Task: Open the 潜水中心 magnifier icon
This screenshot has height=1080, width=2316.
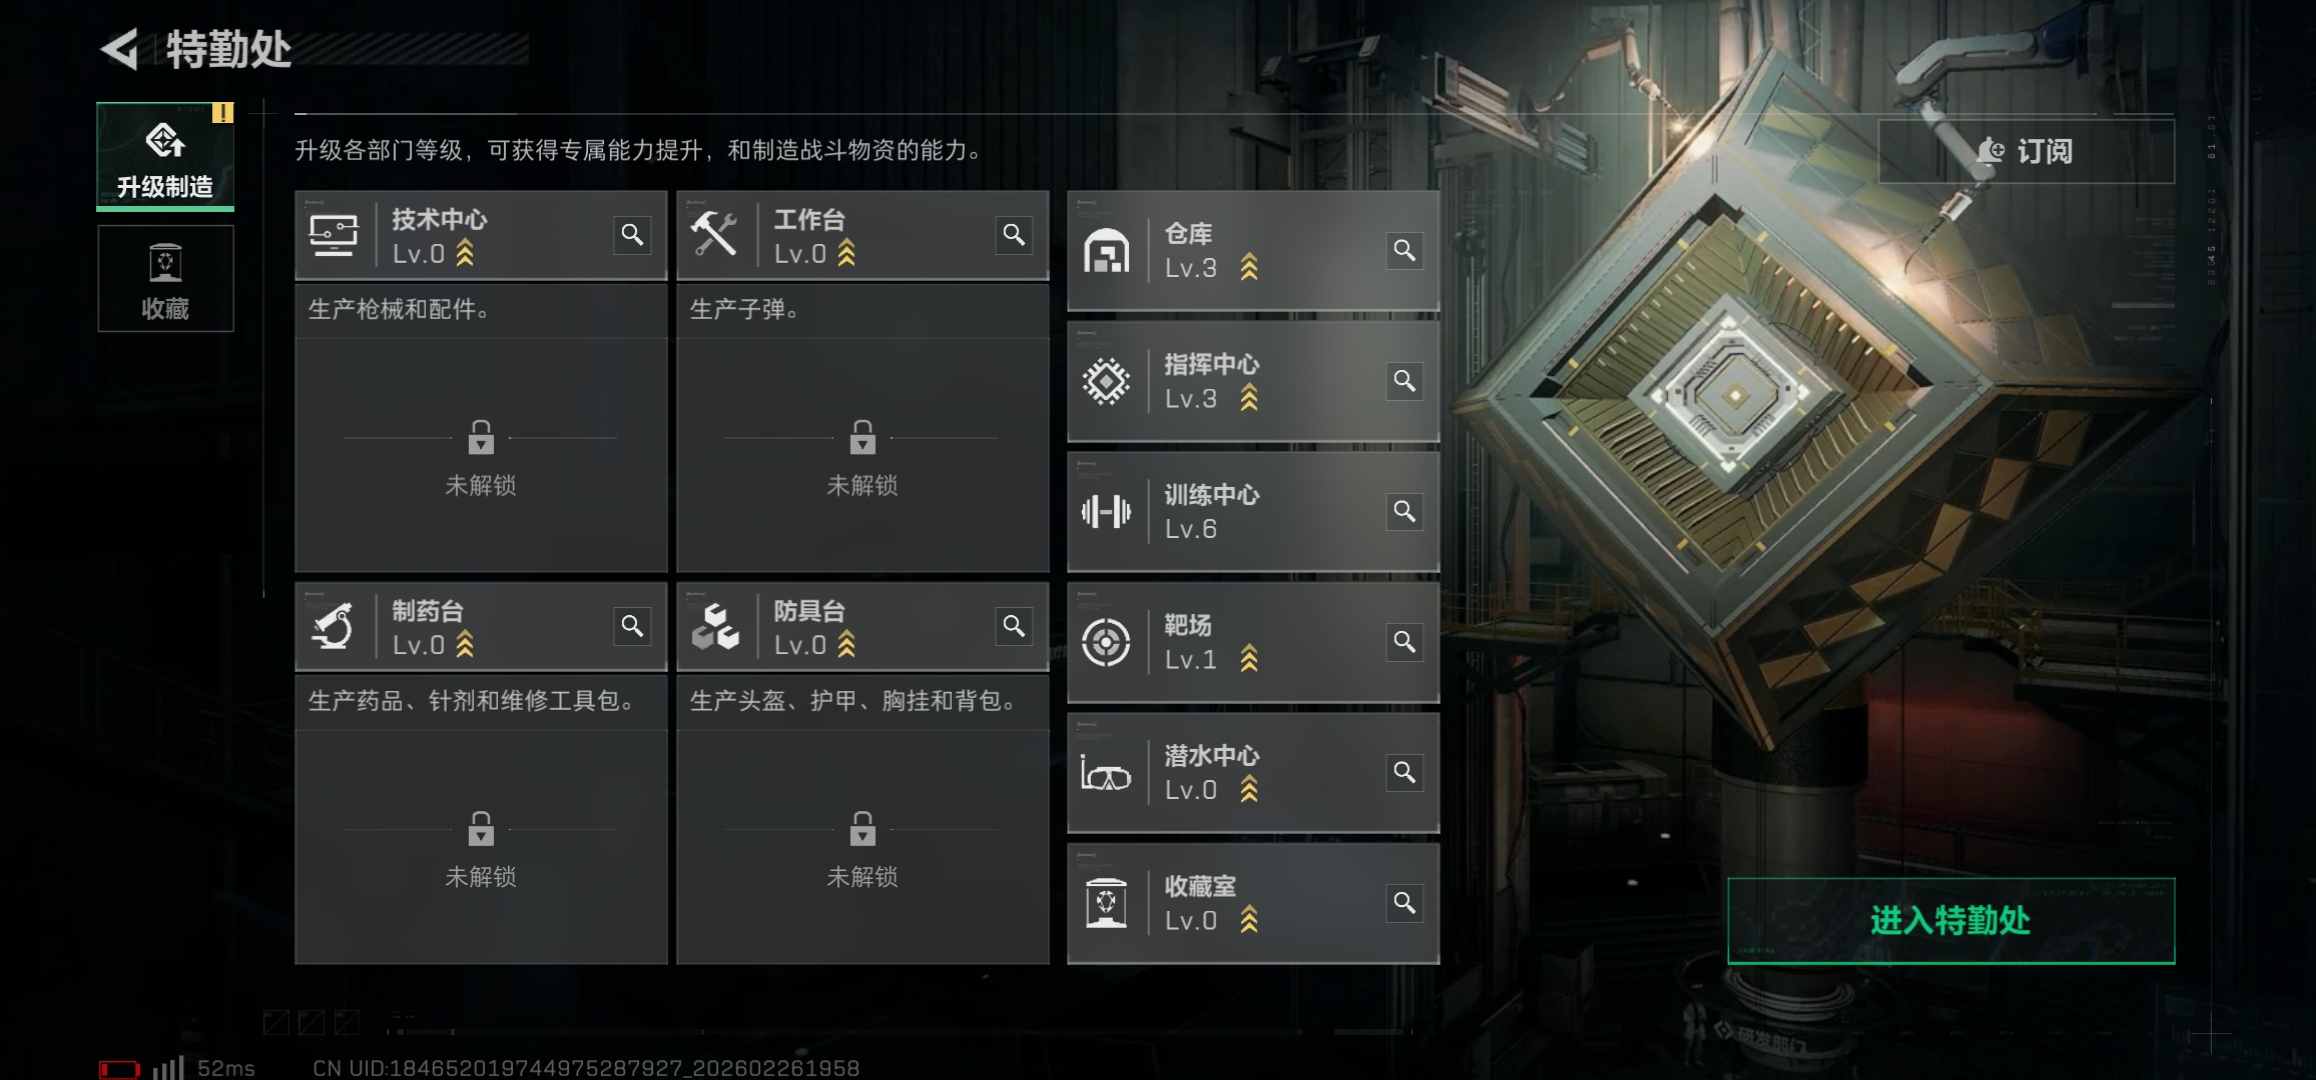Action: pos(1405,773)
